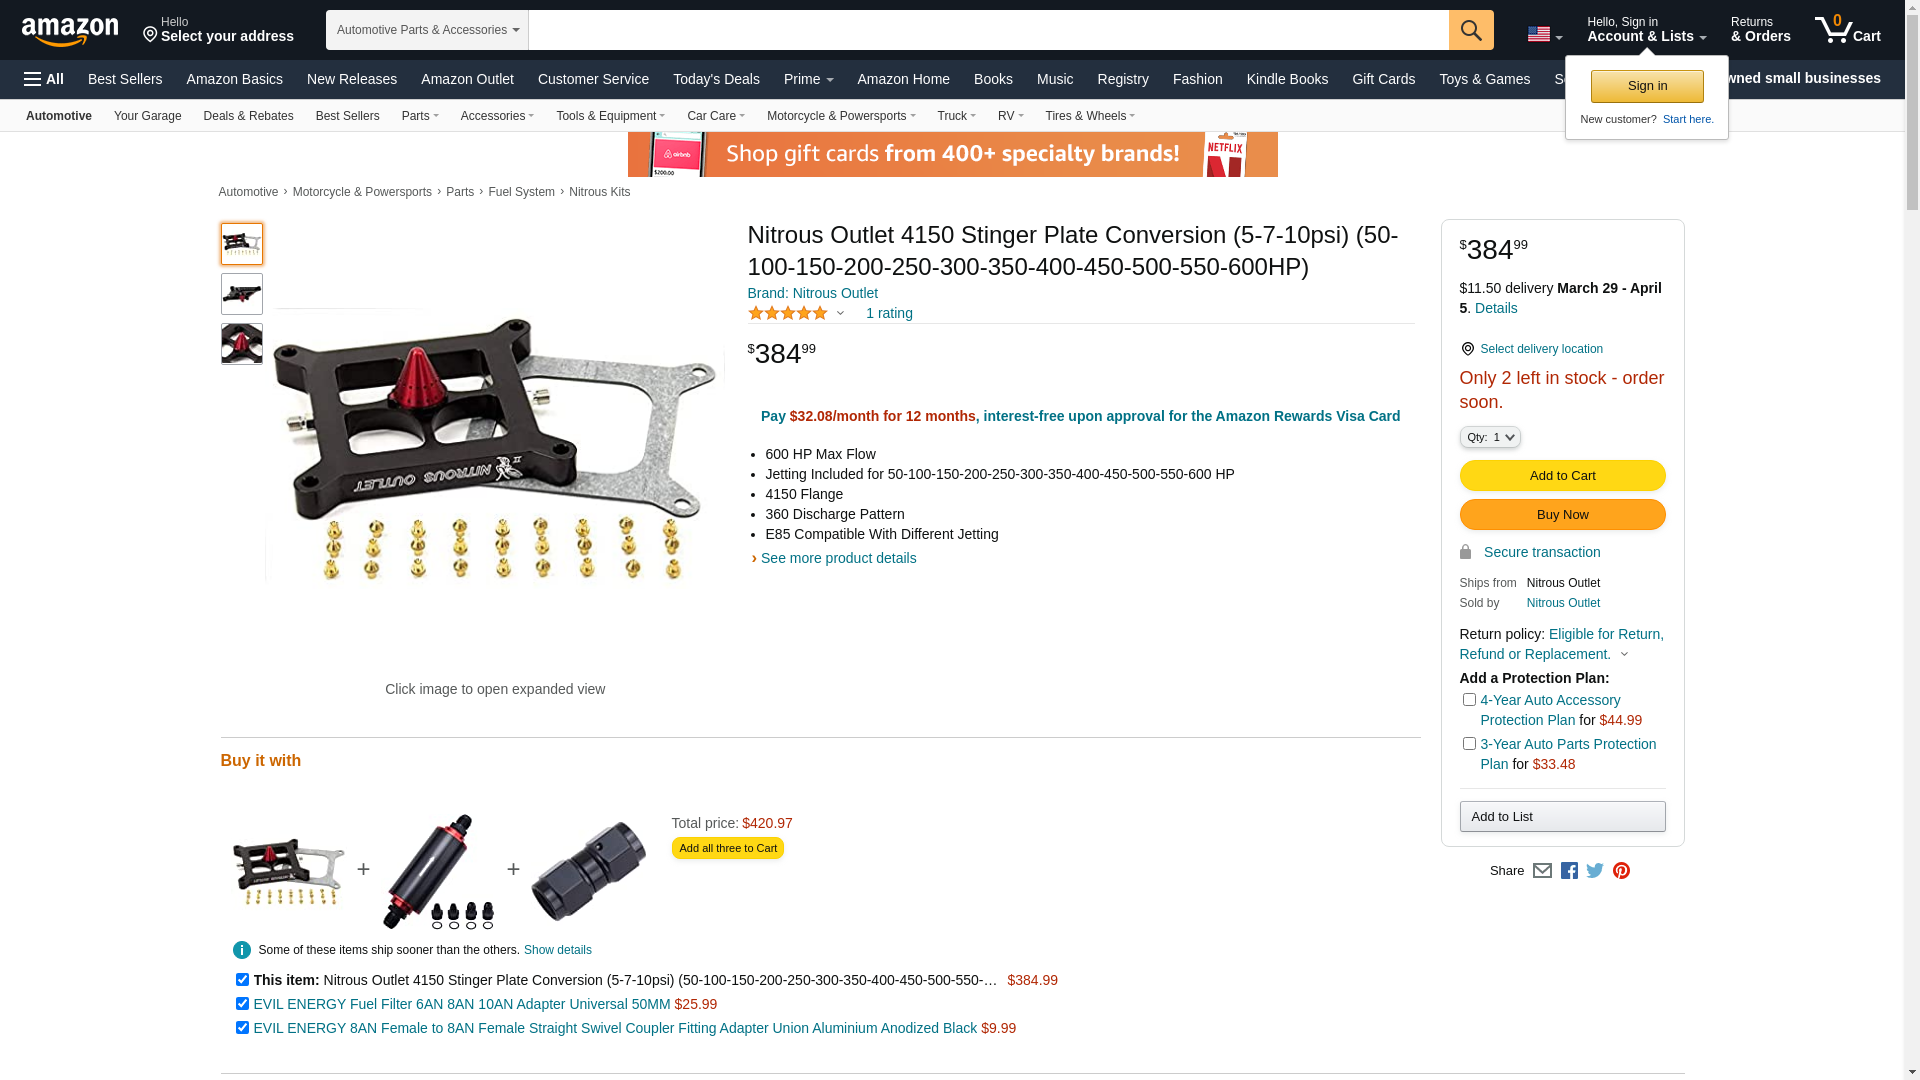Uncheck the EVIL ENERGY Fuel Filter item
Screen dimensions: 1920x1080
(x=242, y=1004)
